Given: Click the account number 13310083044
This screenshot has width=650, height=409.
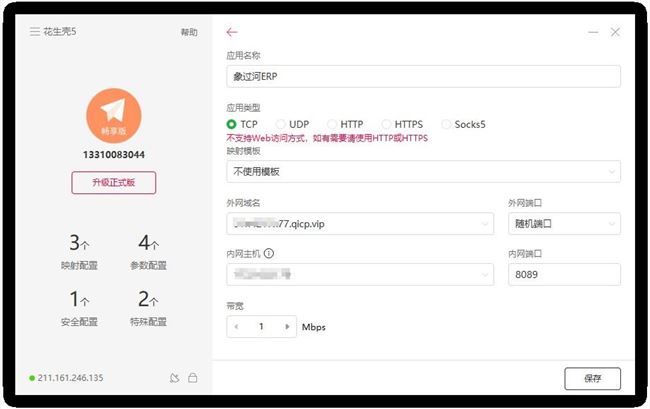Looking at the screenshot, I should point(114,155).
